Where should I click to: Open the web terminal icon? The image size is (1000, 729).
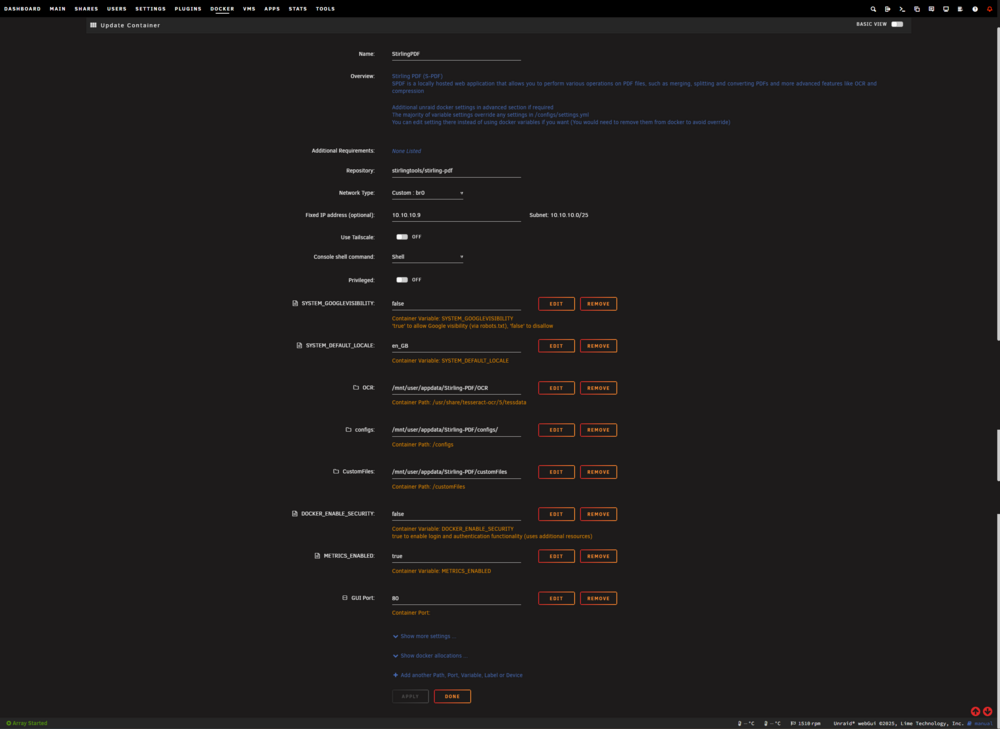point(902,9)
